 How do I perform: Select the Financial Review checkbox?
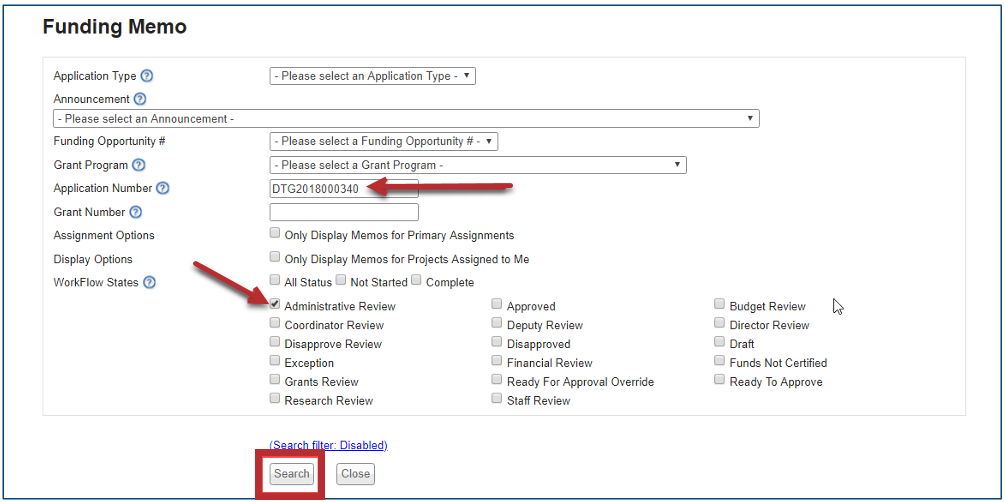click(x=497, y=362)
